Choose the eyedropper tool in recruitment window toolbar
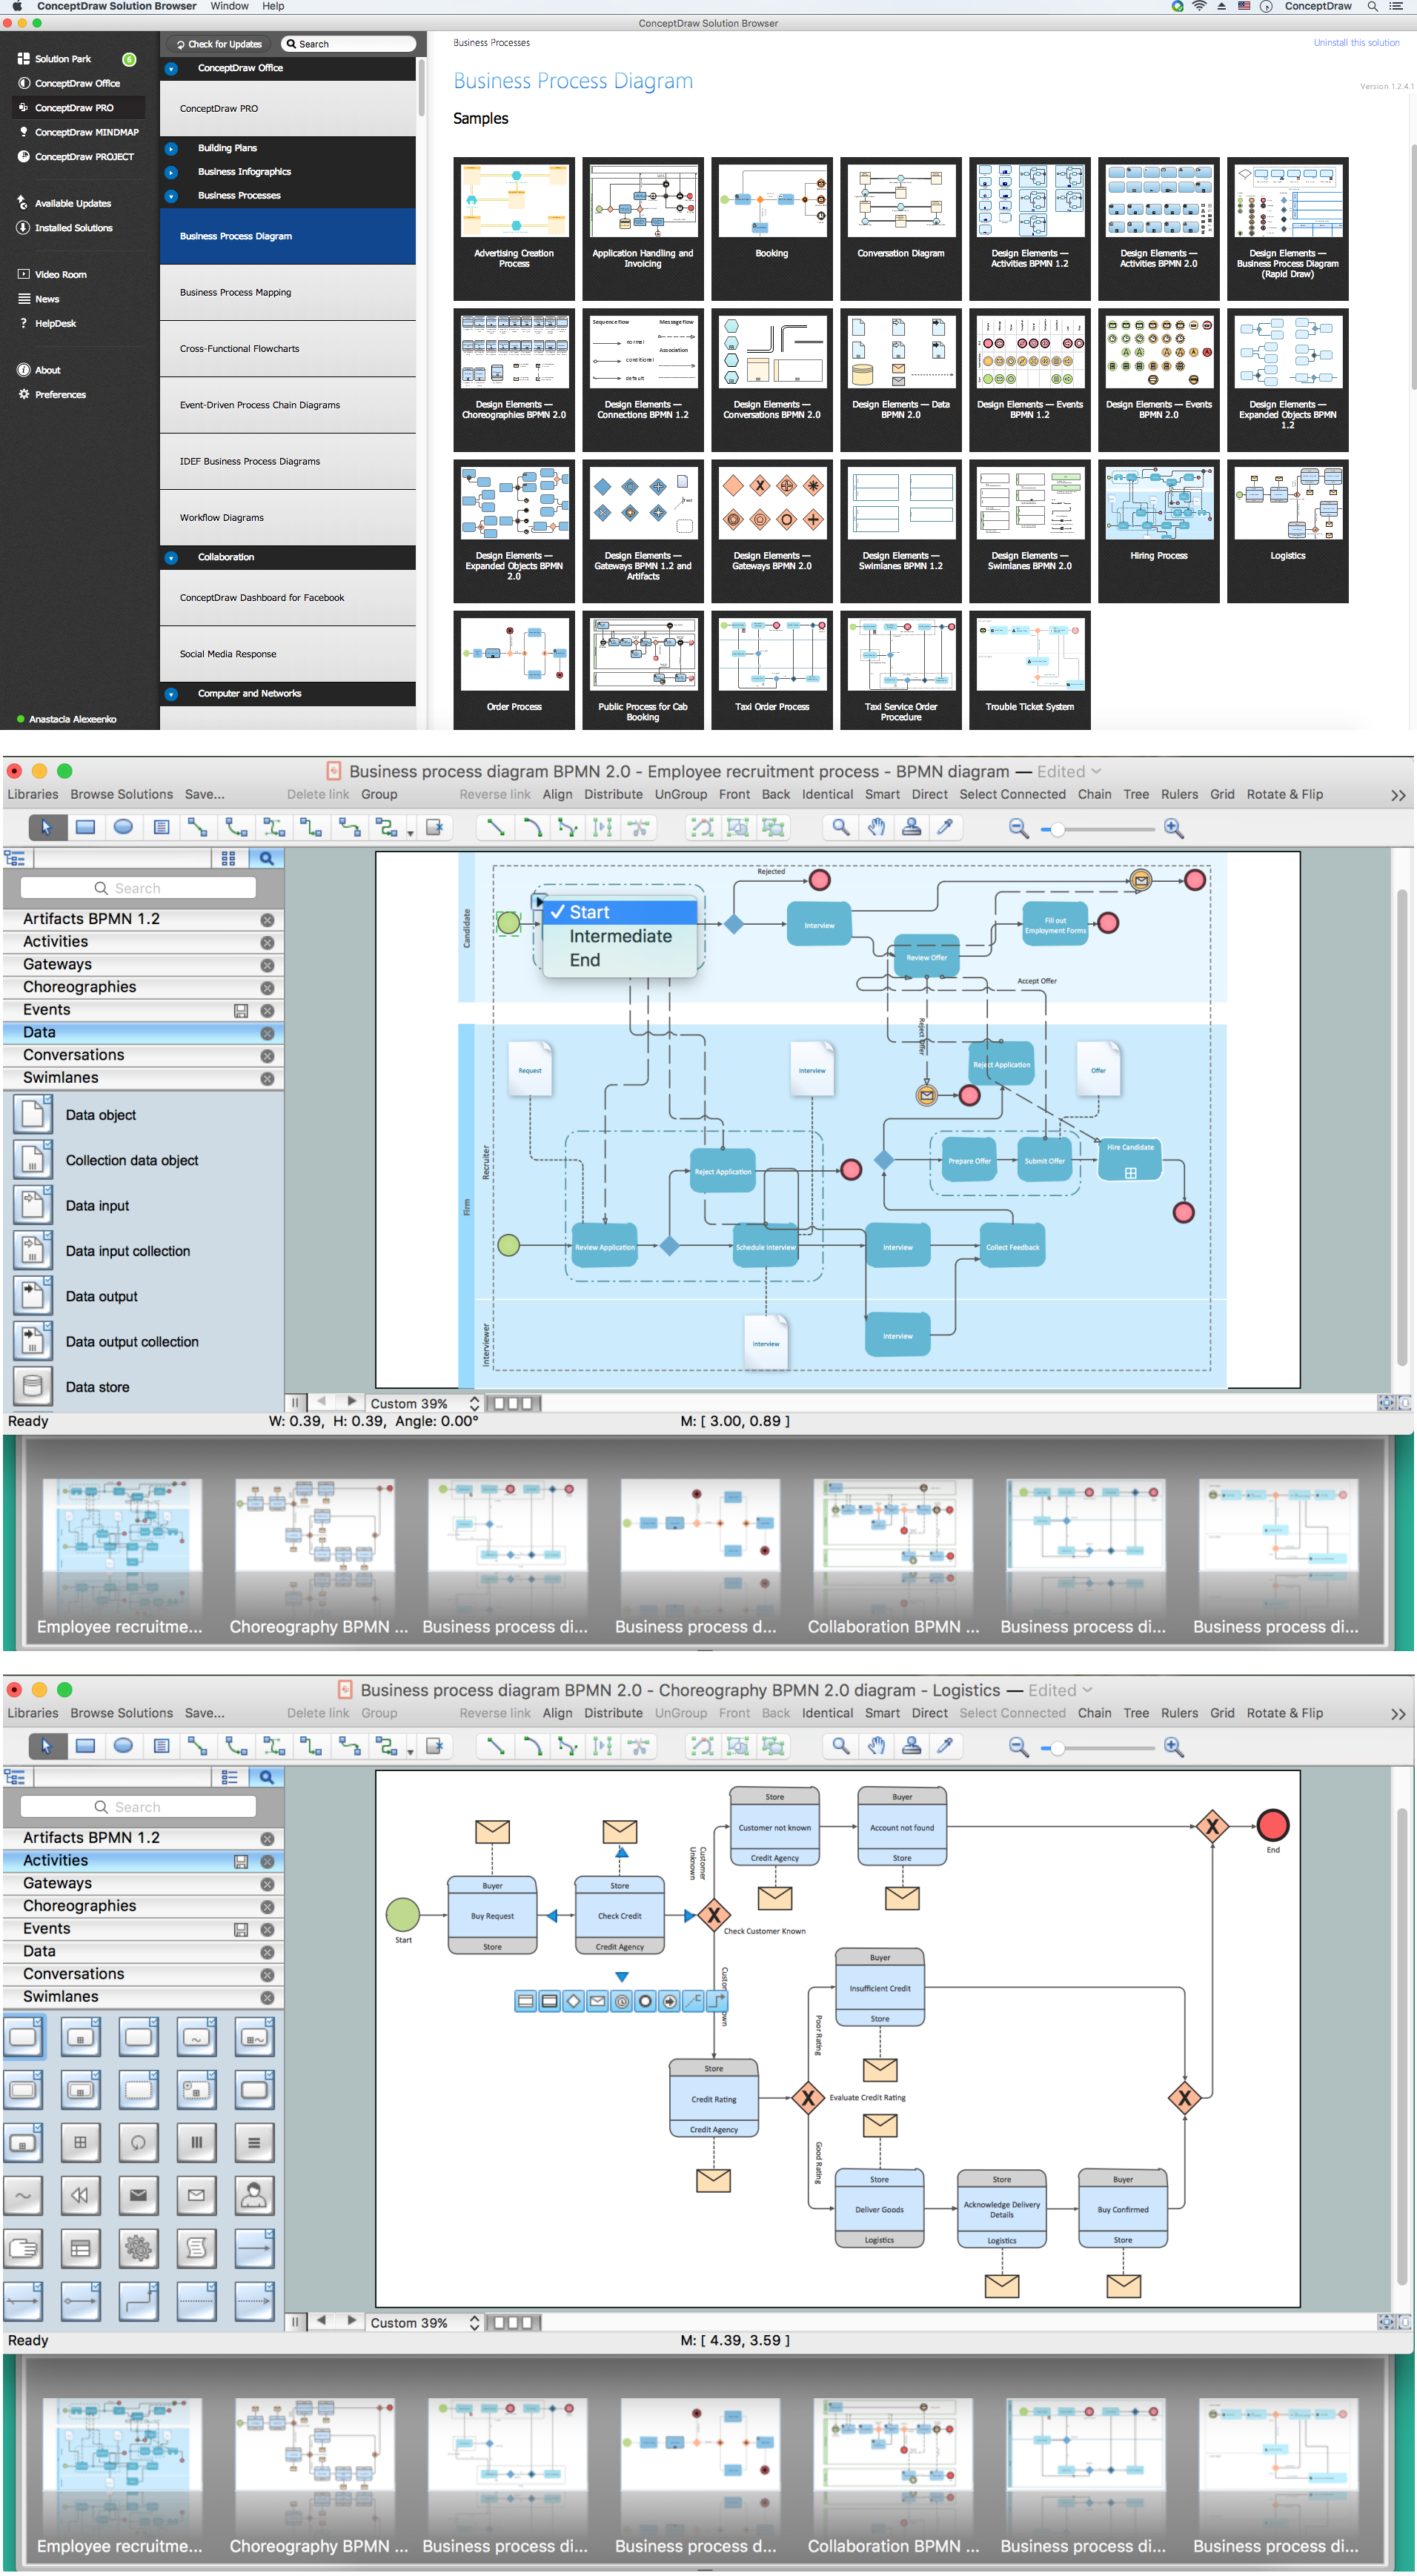1417x2576 pixels. 945,827
